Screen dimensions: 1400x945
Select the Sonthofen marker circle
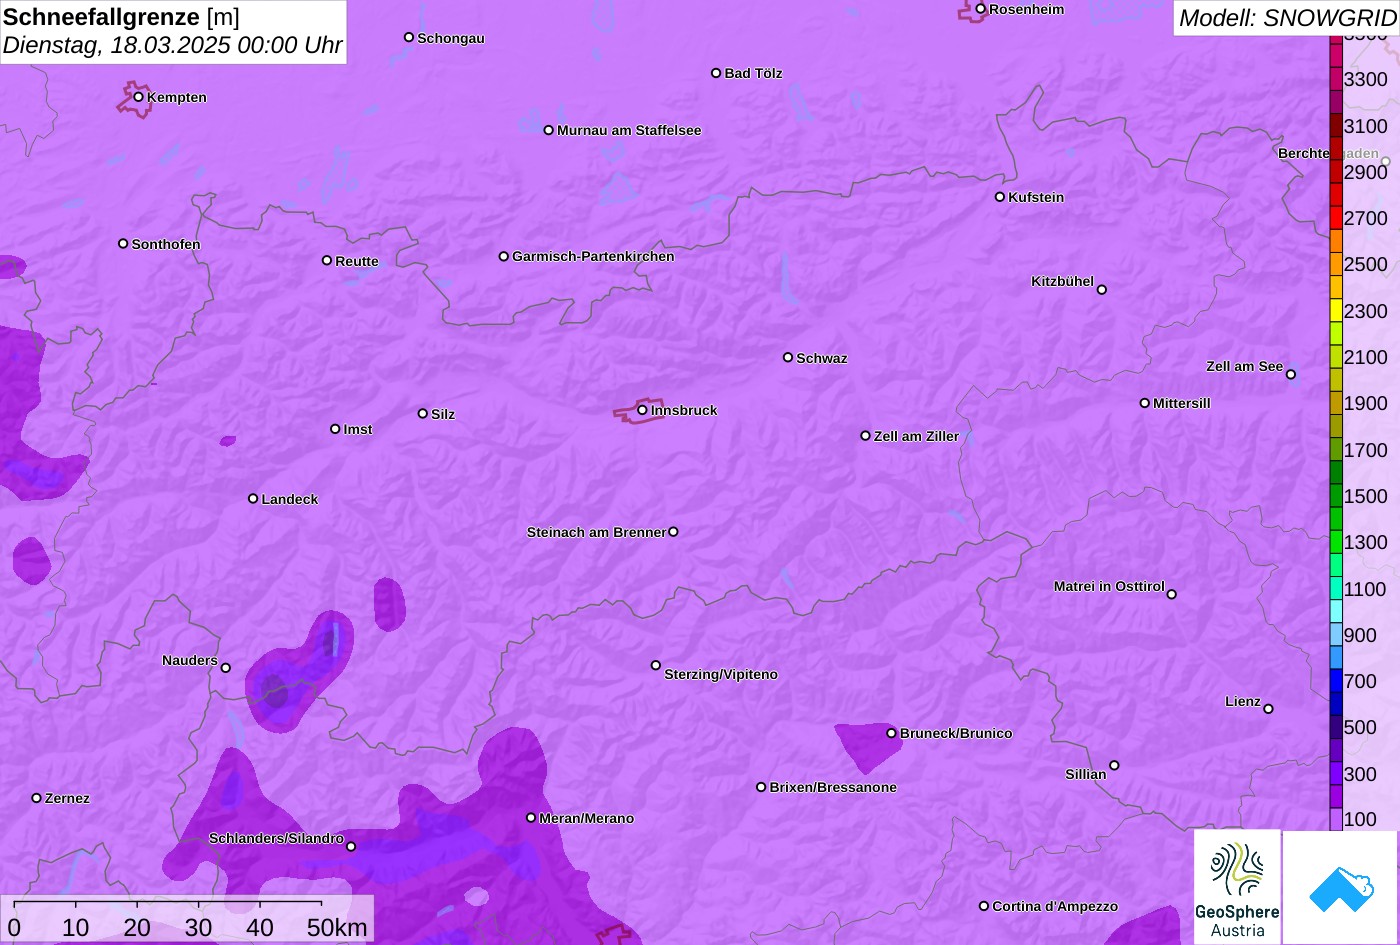[123, 244]
